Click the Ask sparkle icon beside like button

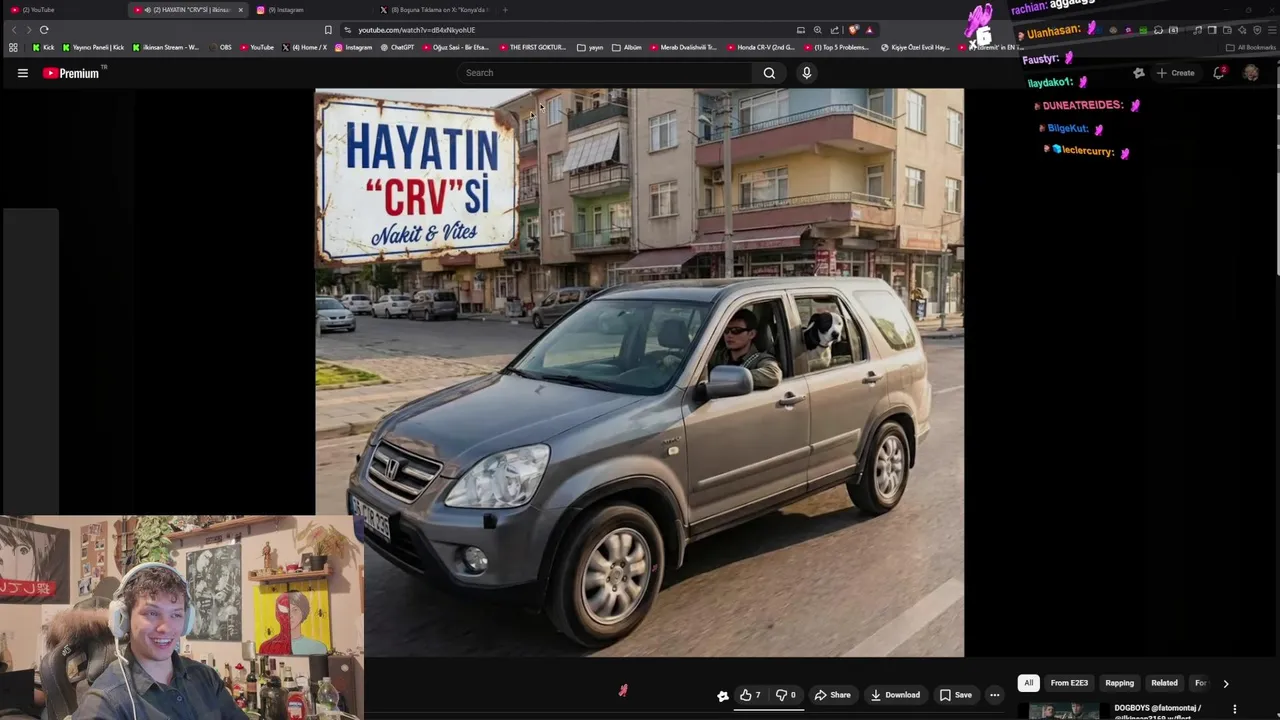[723, 696]
